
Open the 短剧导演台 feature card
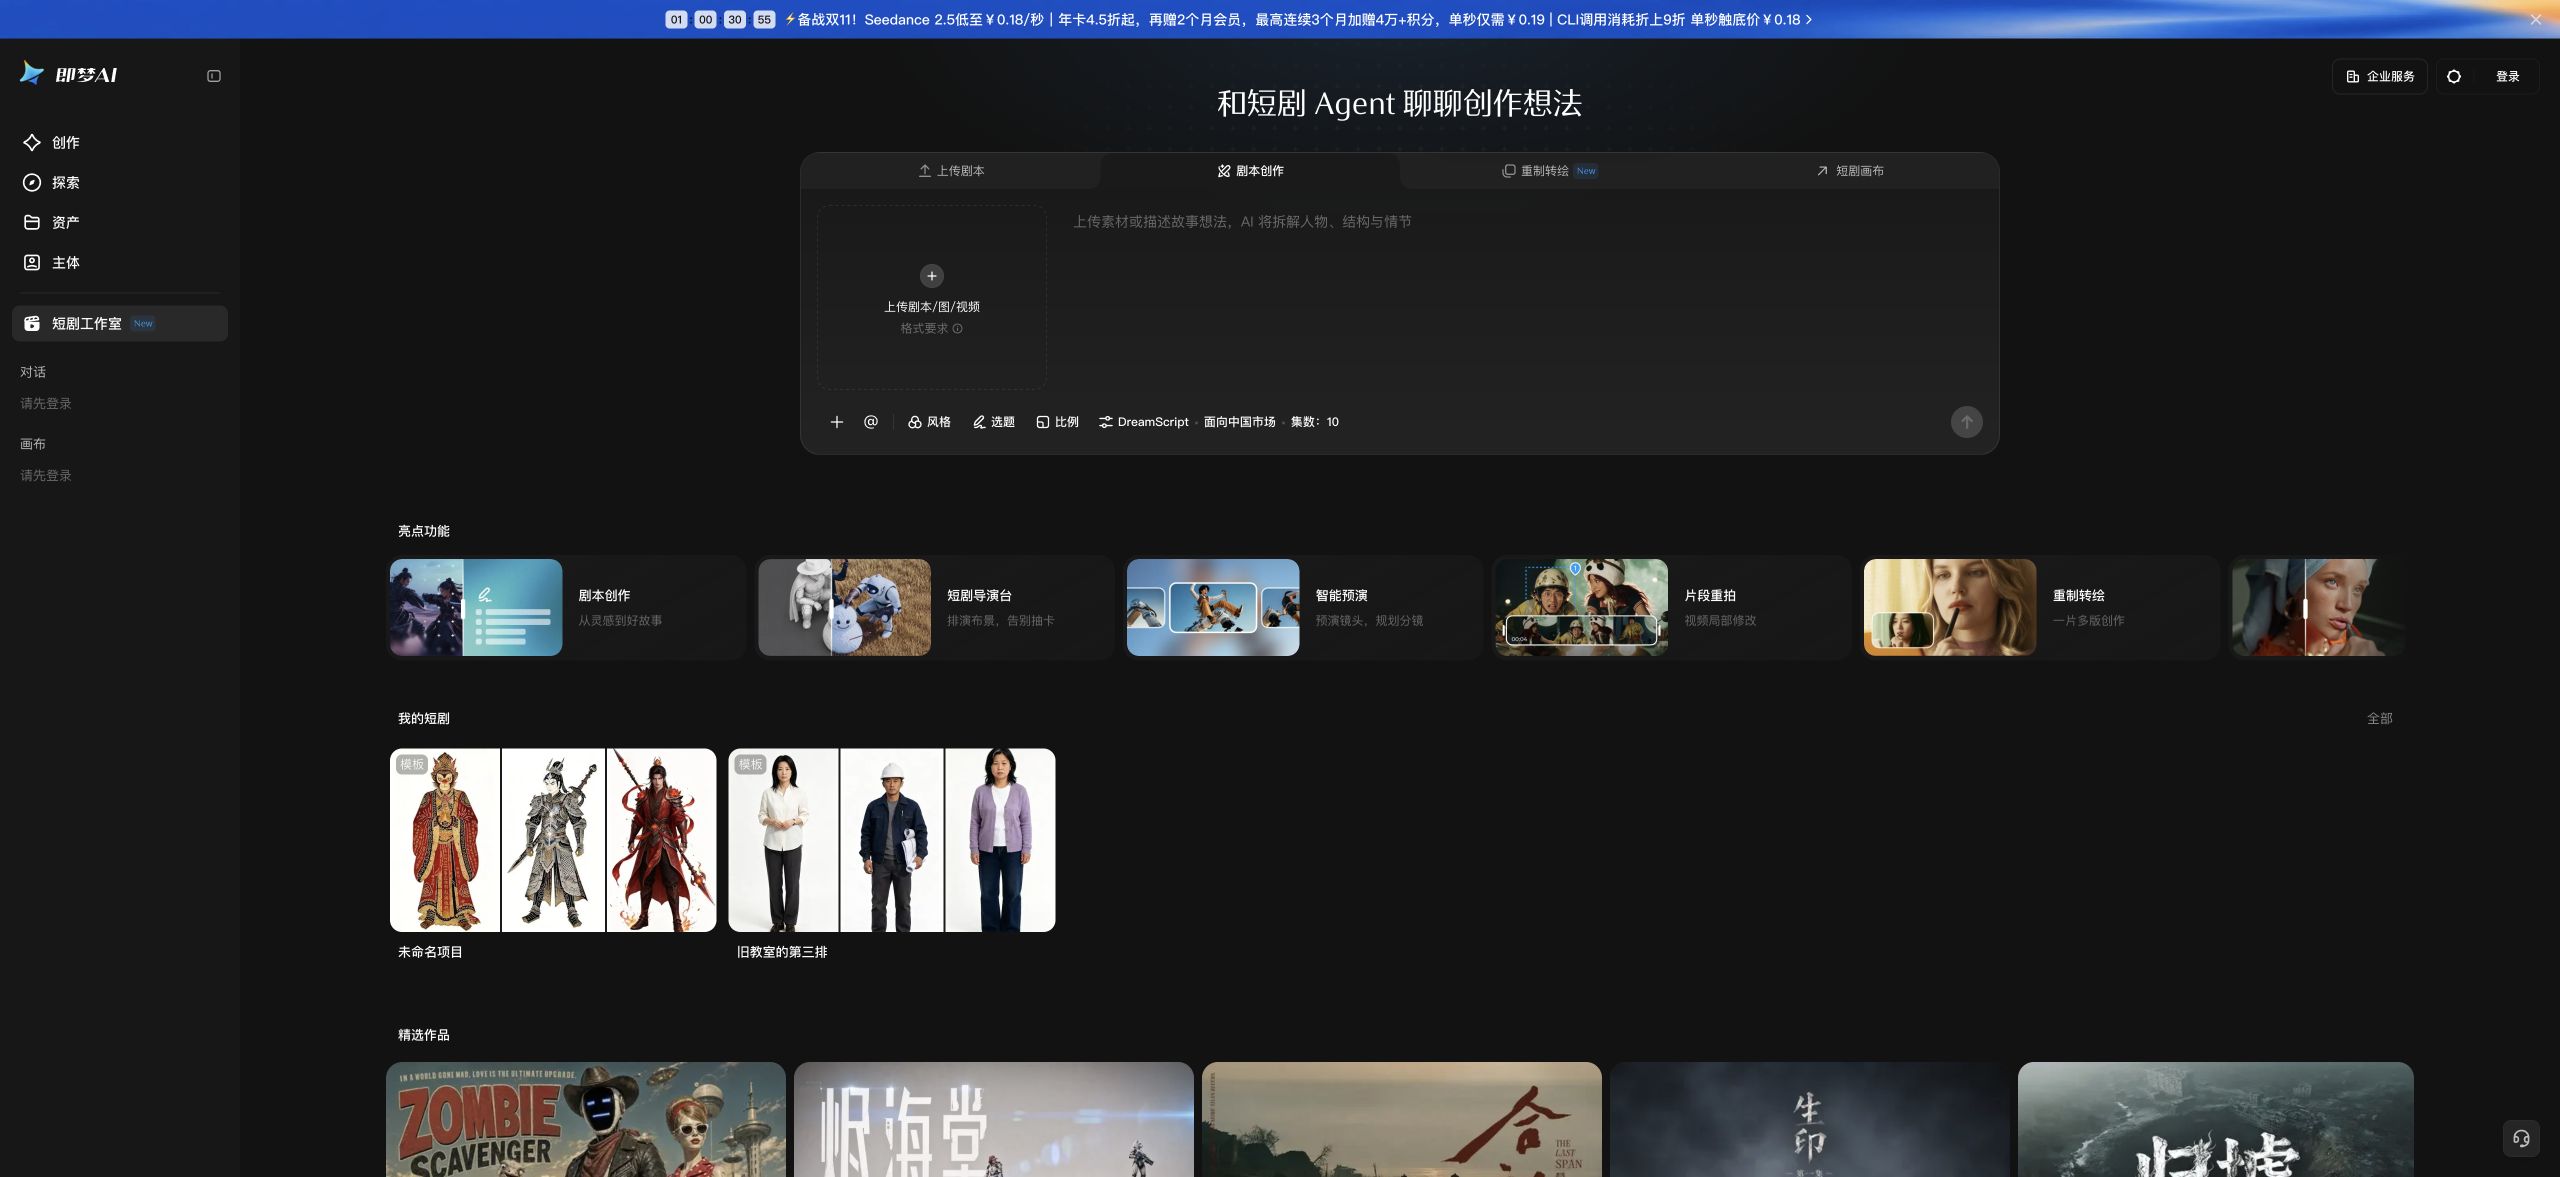pos(935,607)
